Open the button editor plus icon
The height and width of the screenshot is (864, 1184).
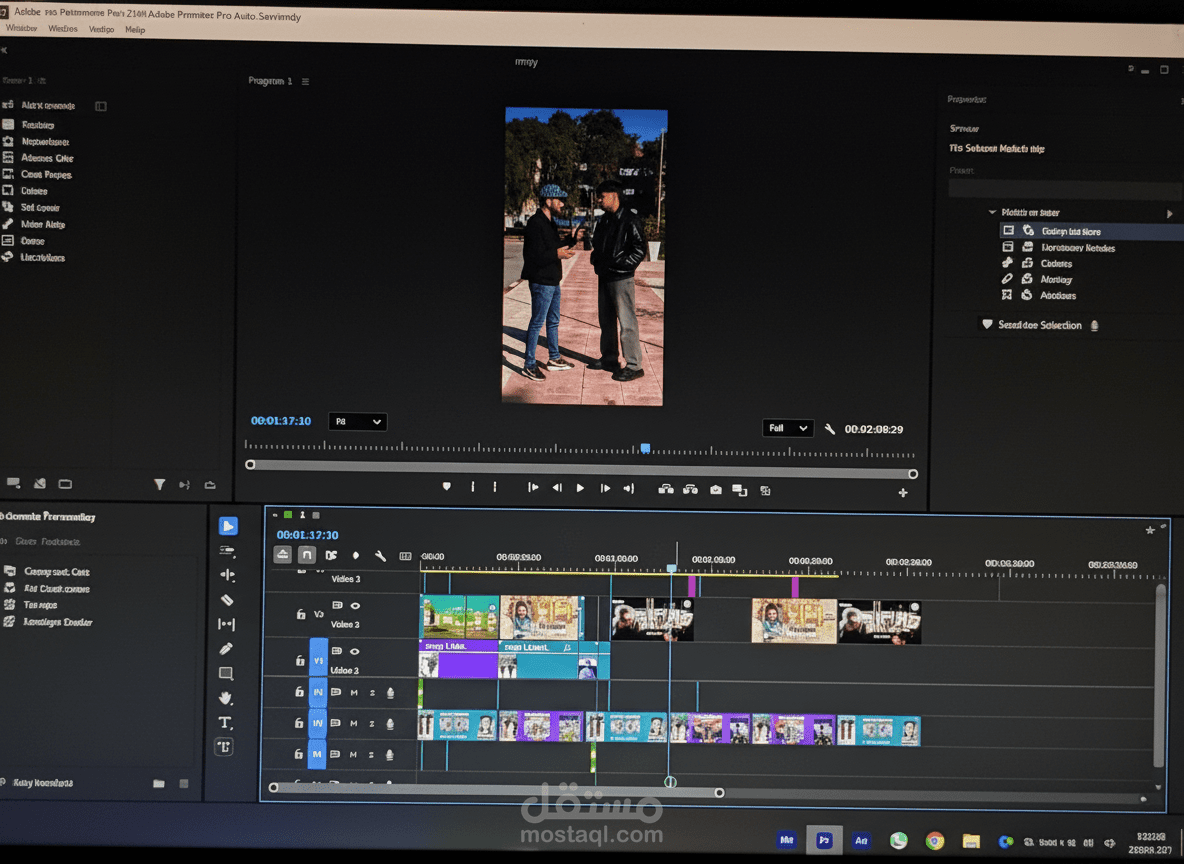[902, 492]
